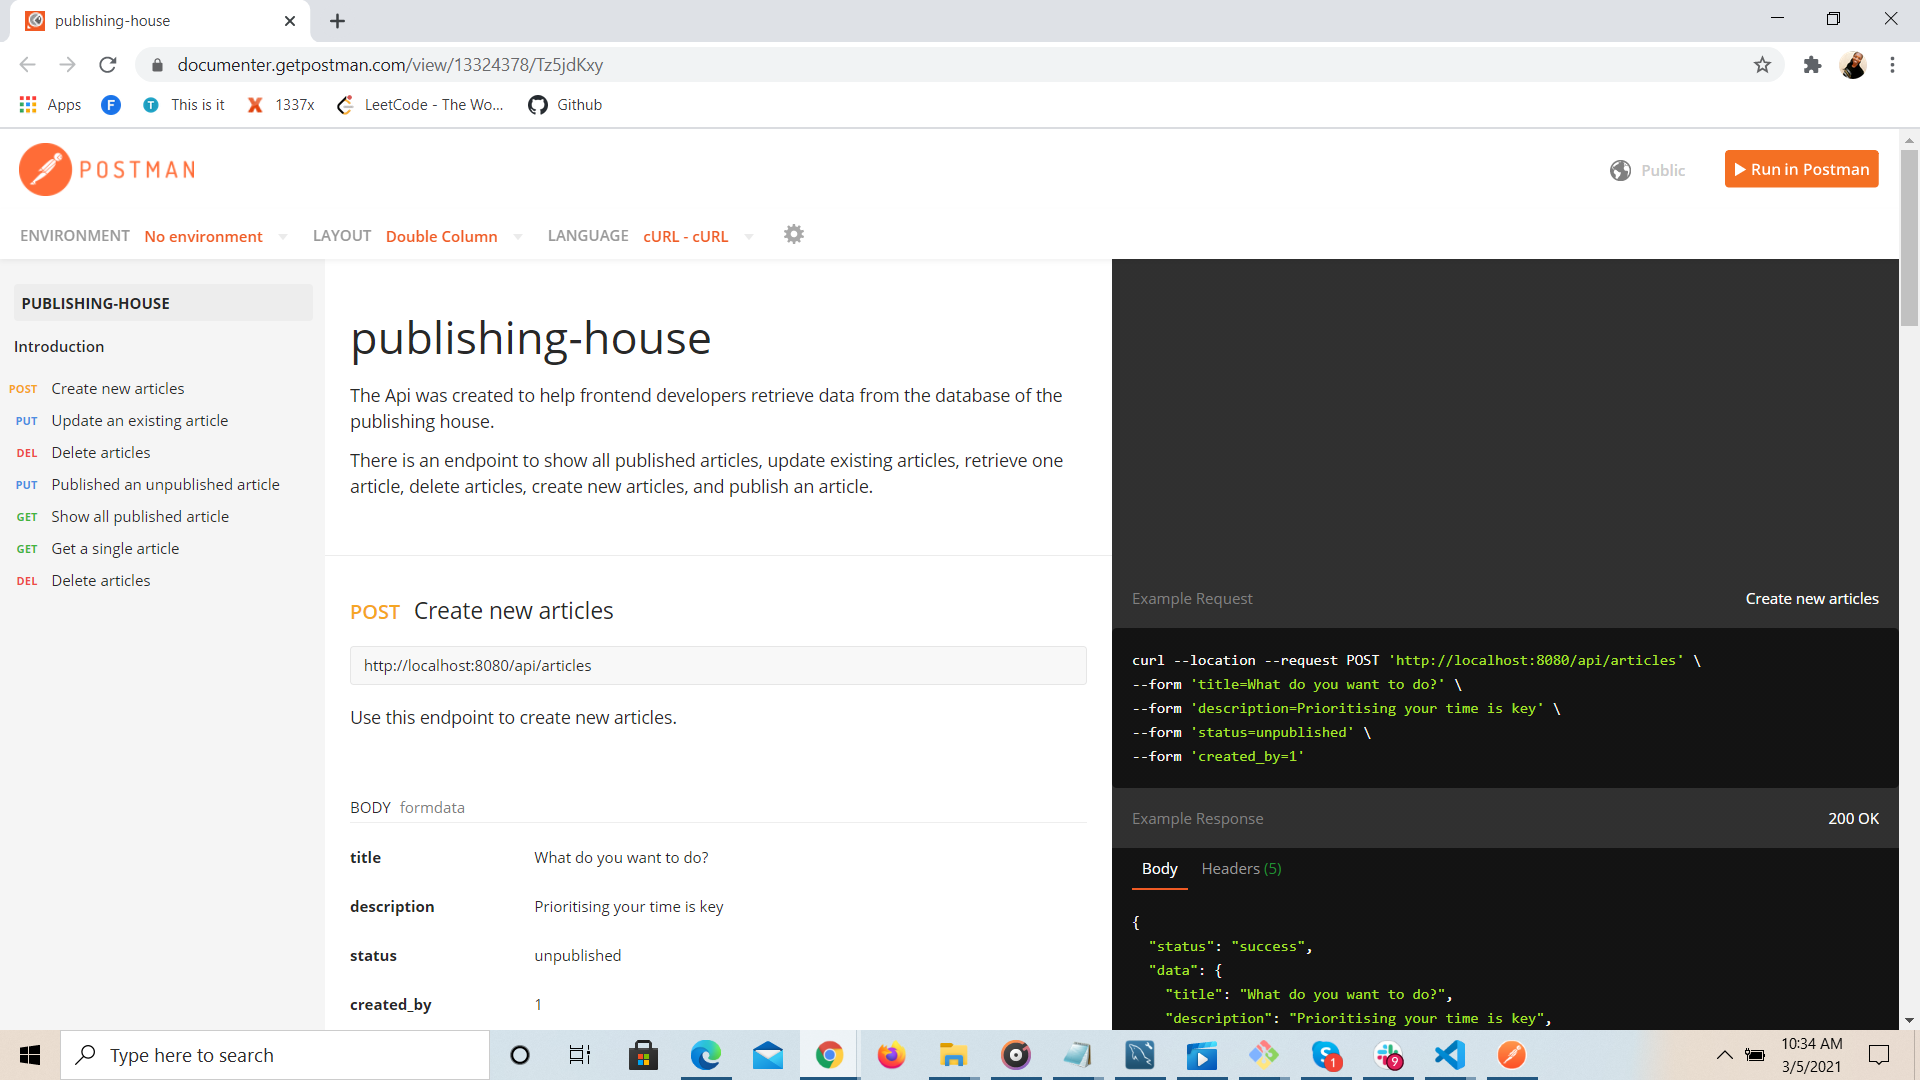1920x1080 pixels.
Task: Select the Body tab in Example Response
Action: click(1158, 868)
